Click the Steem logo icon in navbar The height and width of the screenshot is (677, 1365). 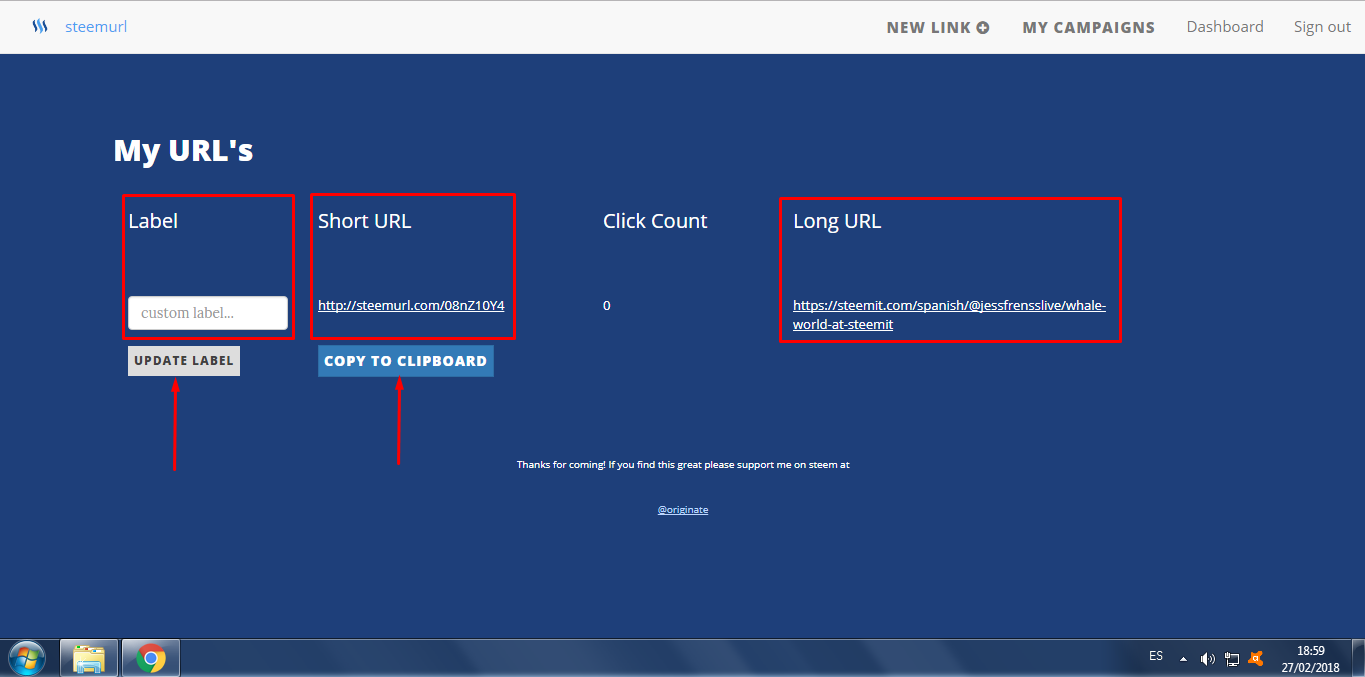[40, 27]
